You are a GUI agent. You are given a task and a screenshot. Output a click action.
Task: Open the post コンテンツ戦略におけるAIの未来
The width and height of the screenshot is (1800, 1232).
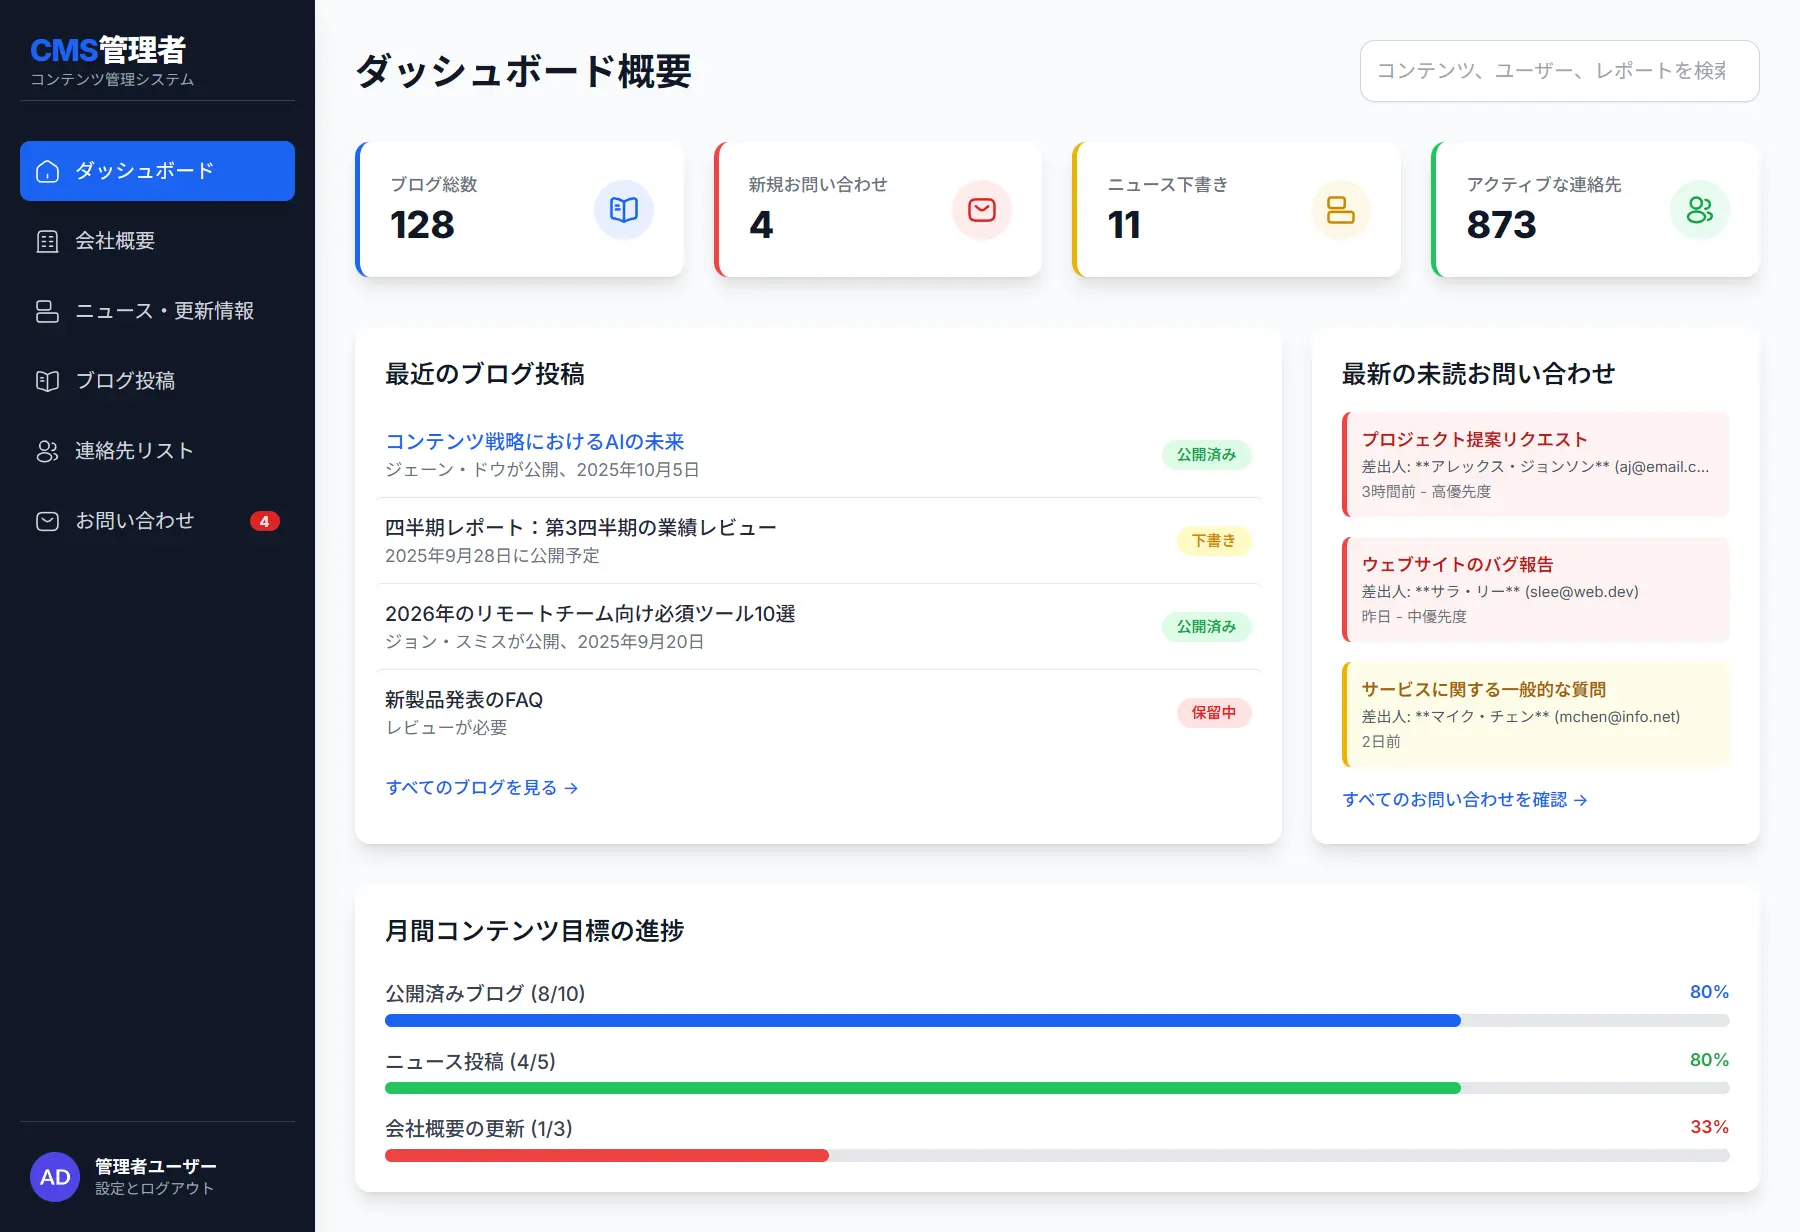click(535, 441)
